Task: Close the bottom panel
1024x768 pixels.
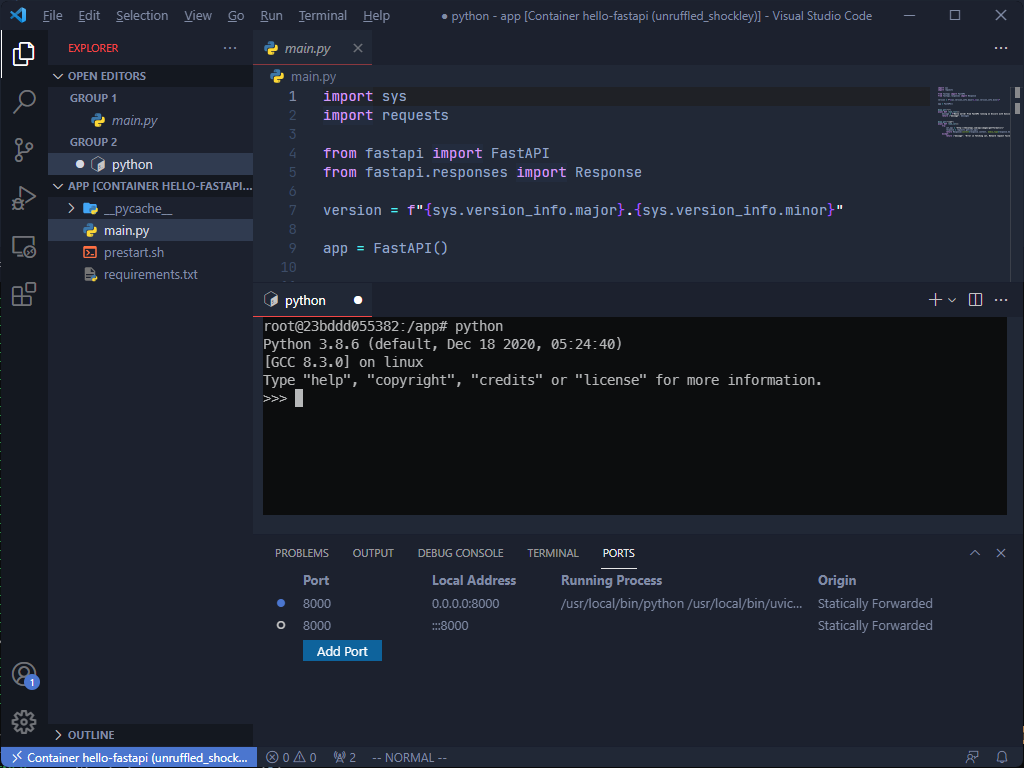Action: 1000,552
